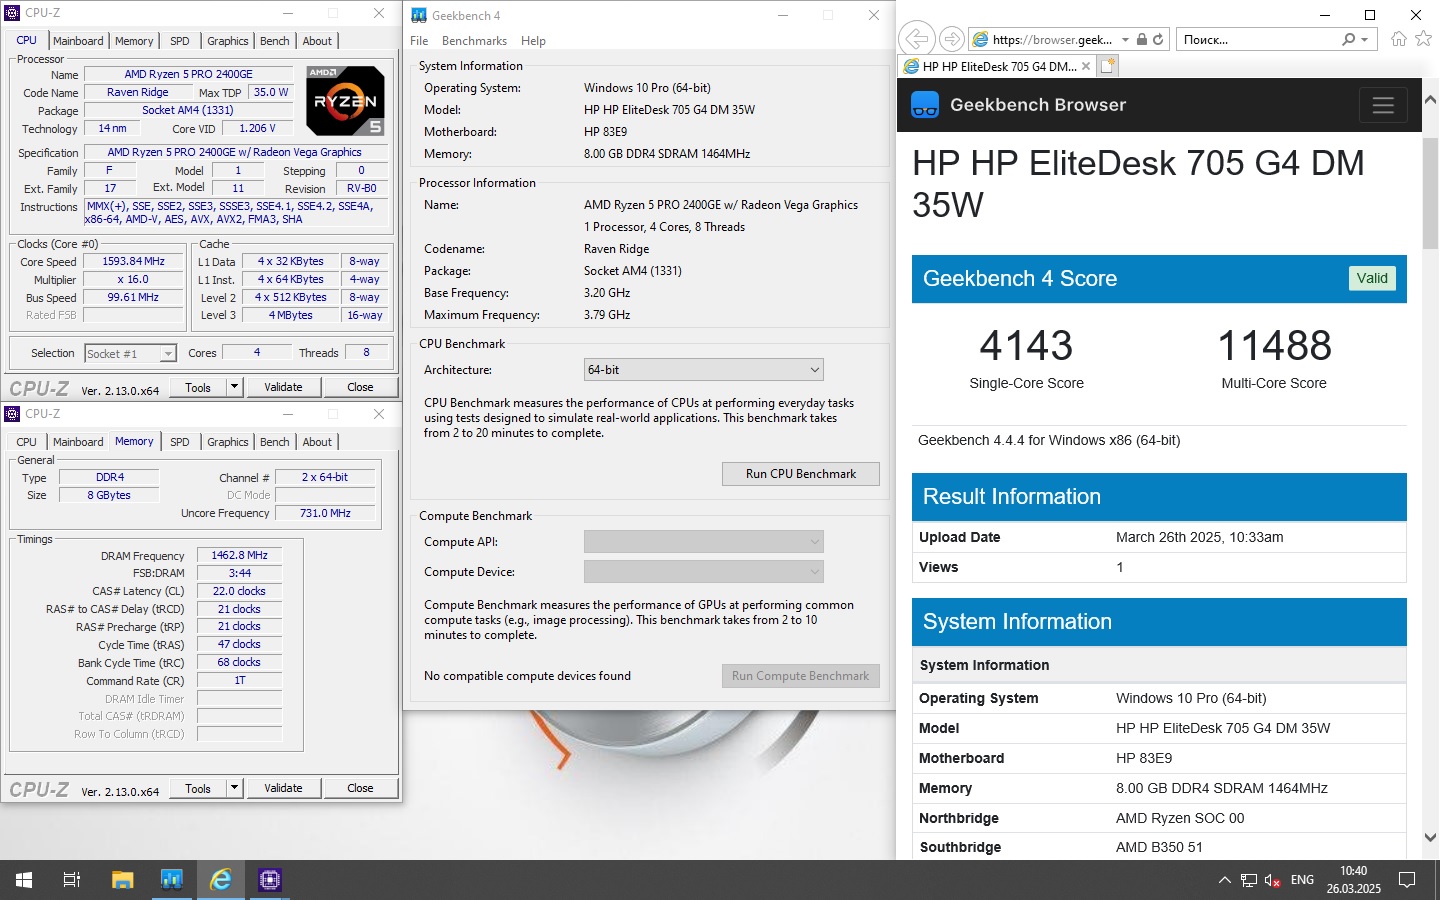Select CPU tab in lower CPU-Z

pos(27,442)
